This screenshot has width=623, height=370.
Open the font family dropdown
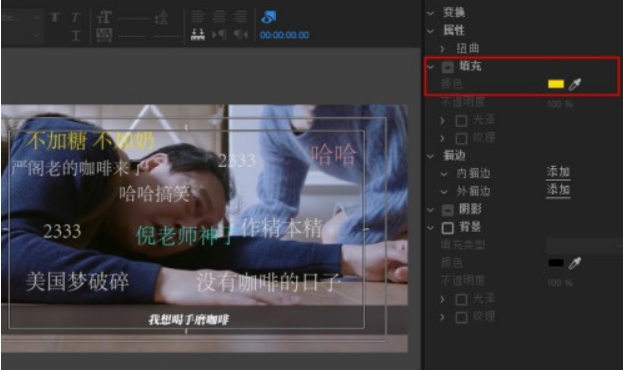point(21,17)
